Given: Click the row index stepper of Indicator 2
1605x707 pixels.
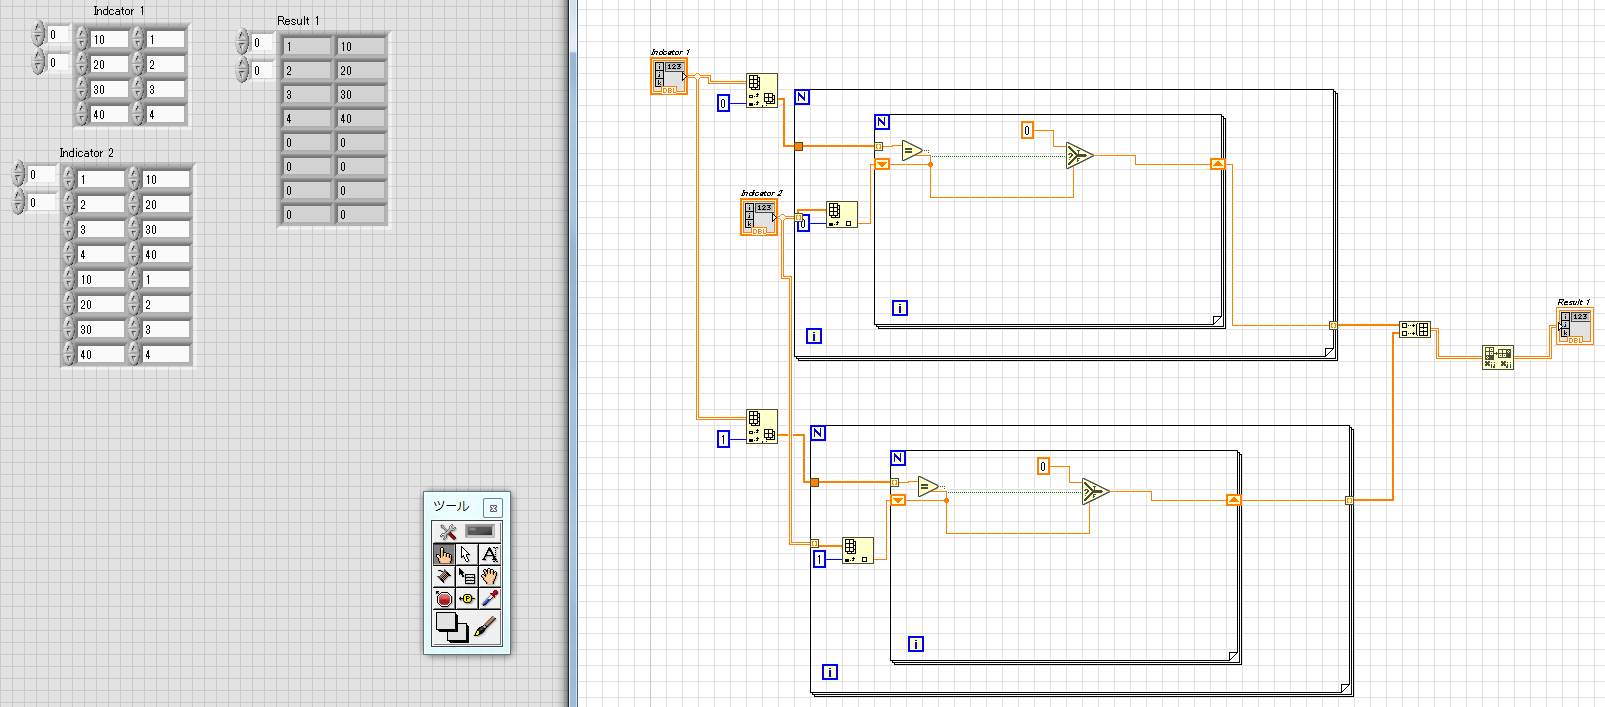Looking at the screenshot, I should click(18, 174).
